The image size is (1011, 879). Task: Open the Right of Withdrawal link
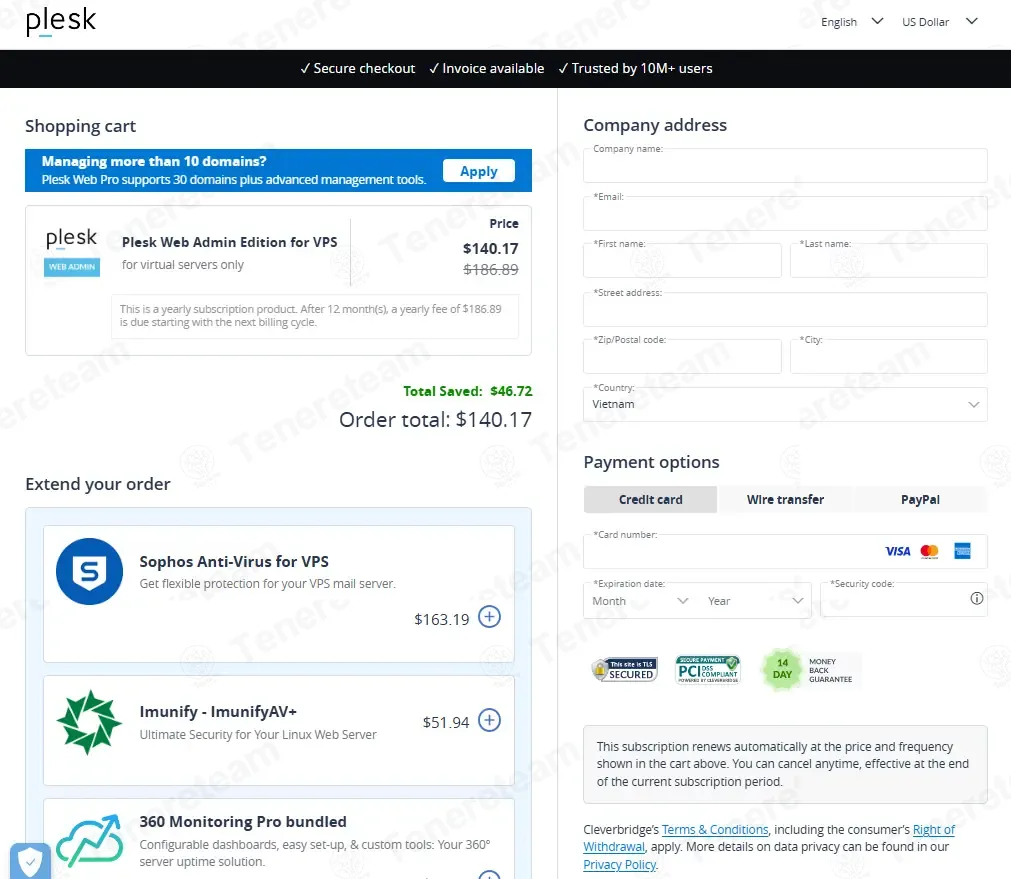tap(934, 830)
